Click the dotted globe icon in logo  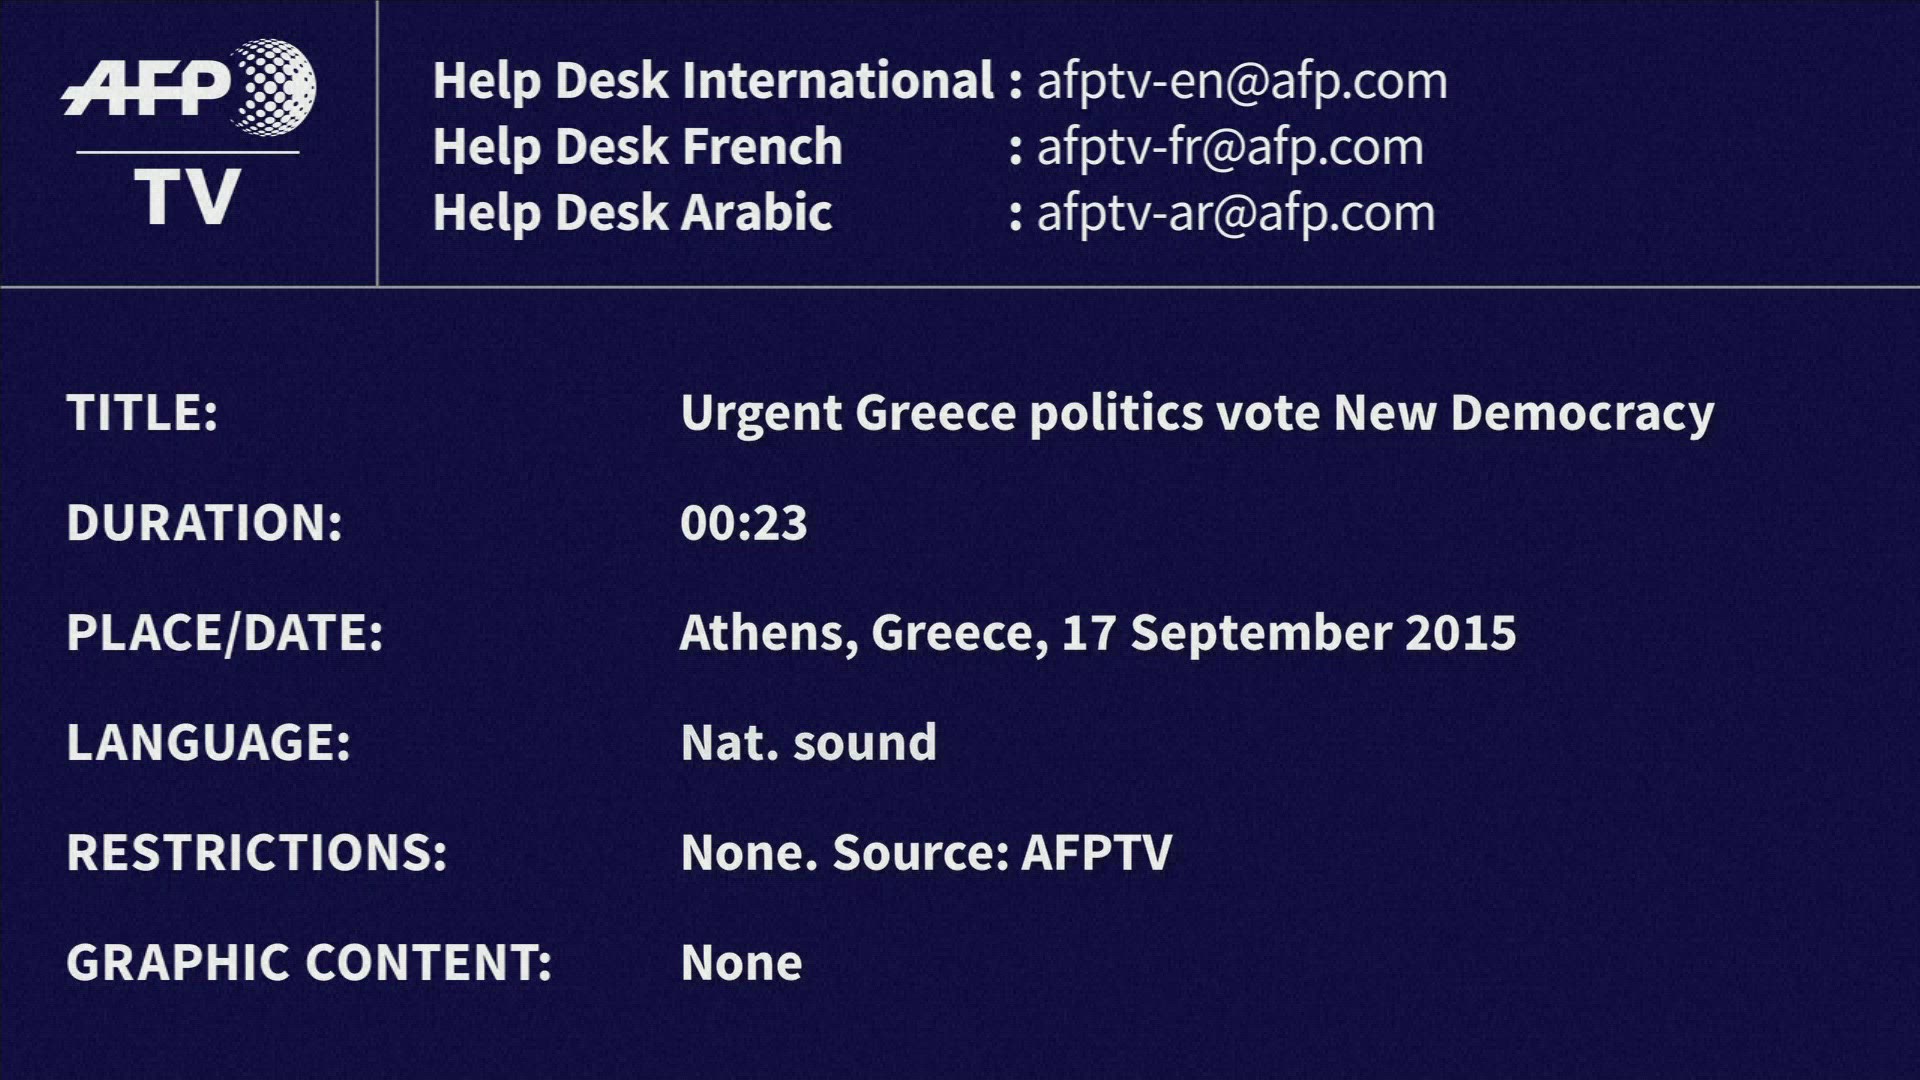point(273,87)
